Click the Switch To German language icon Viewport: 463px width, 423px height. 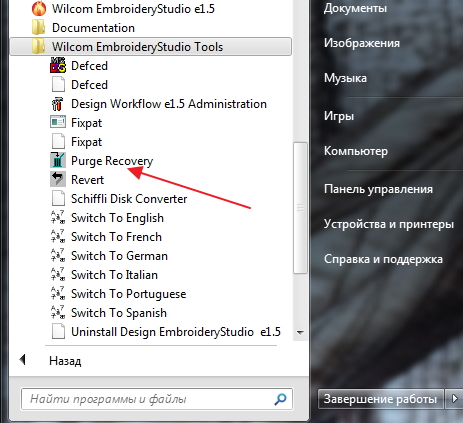pyautogui.click(x=58, y=255)
